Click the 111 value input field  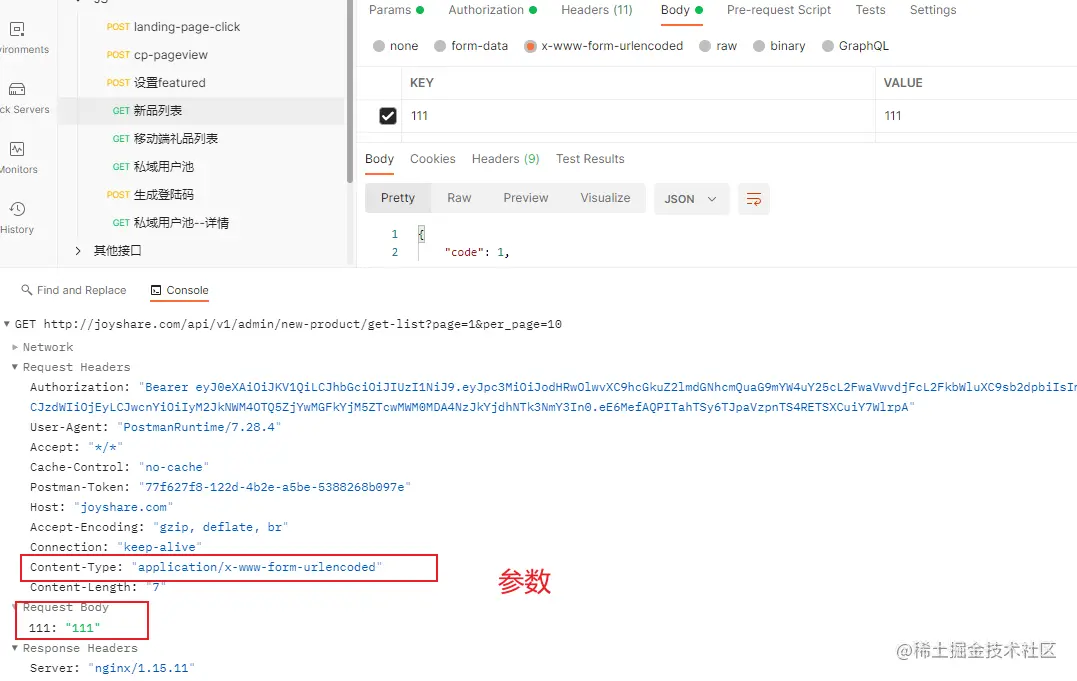[x=976, y=116]
